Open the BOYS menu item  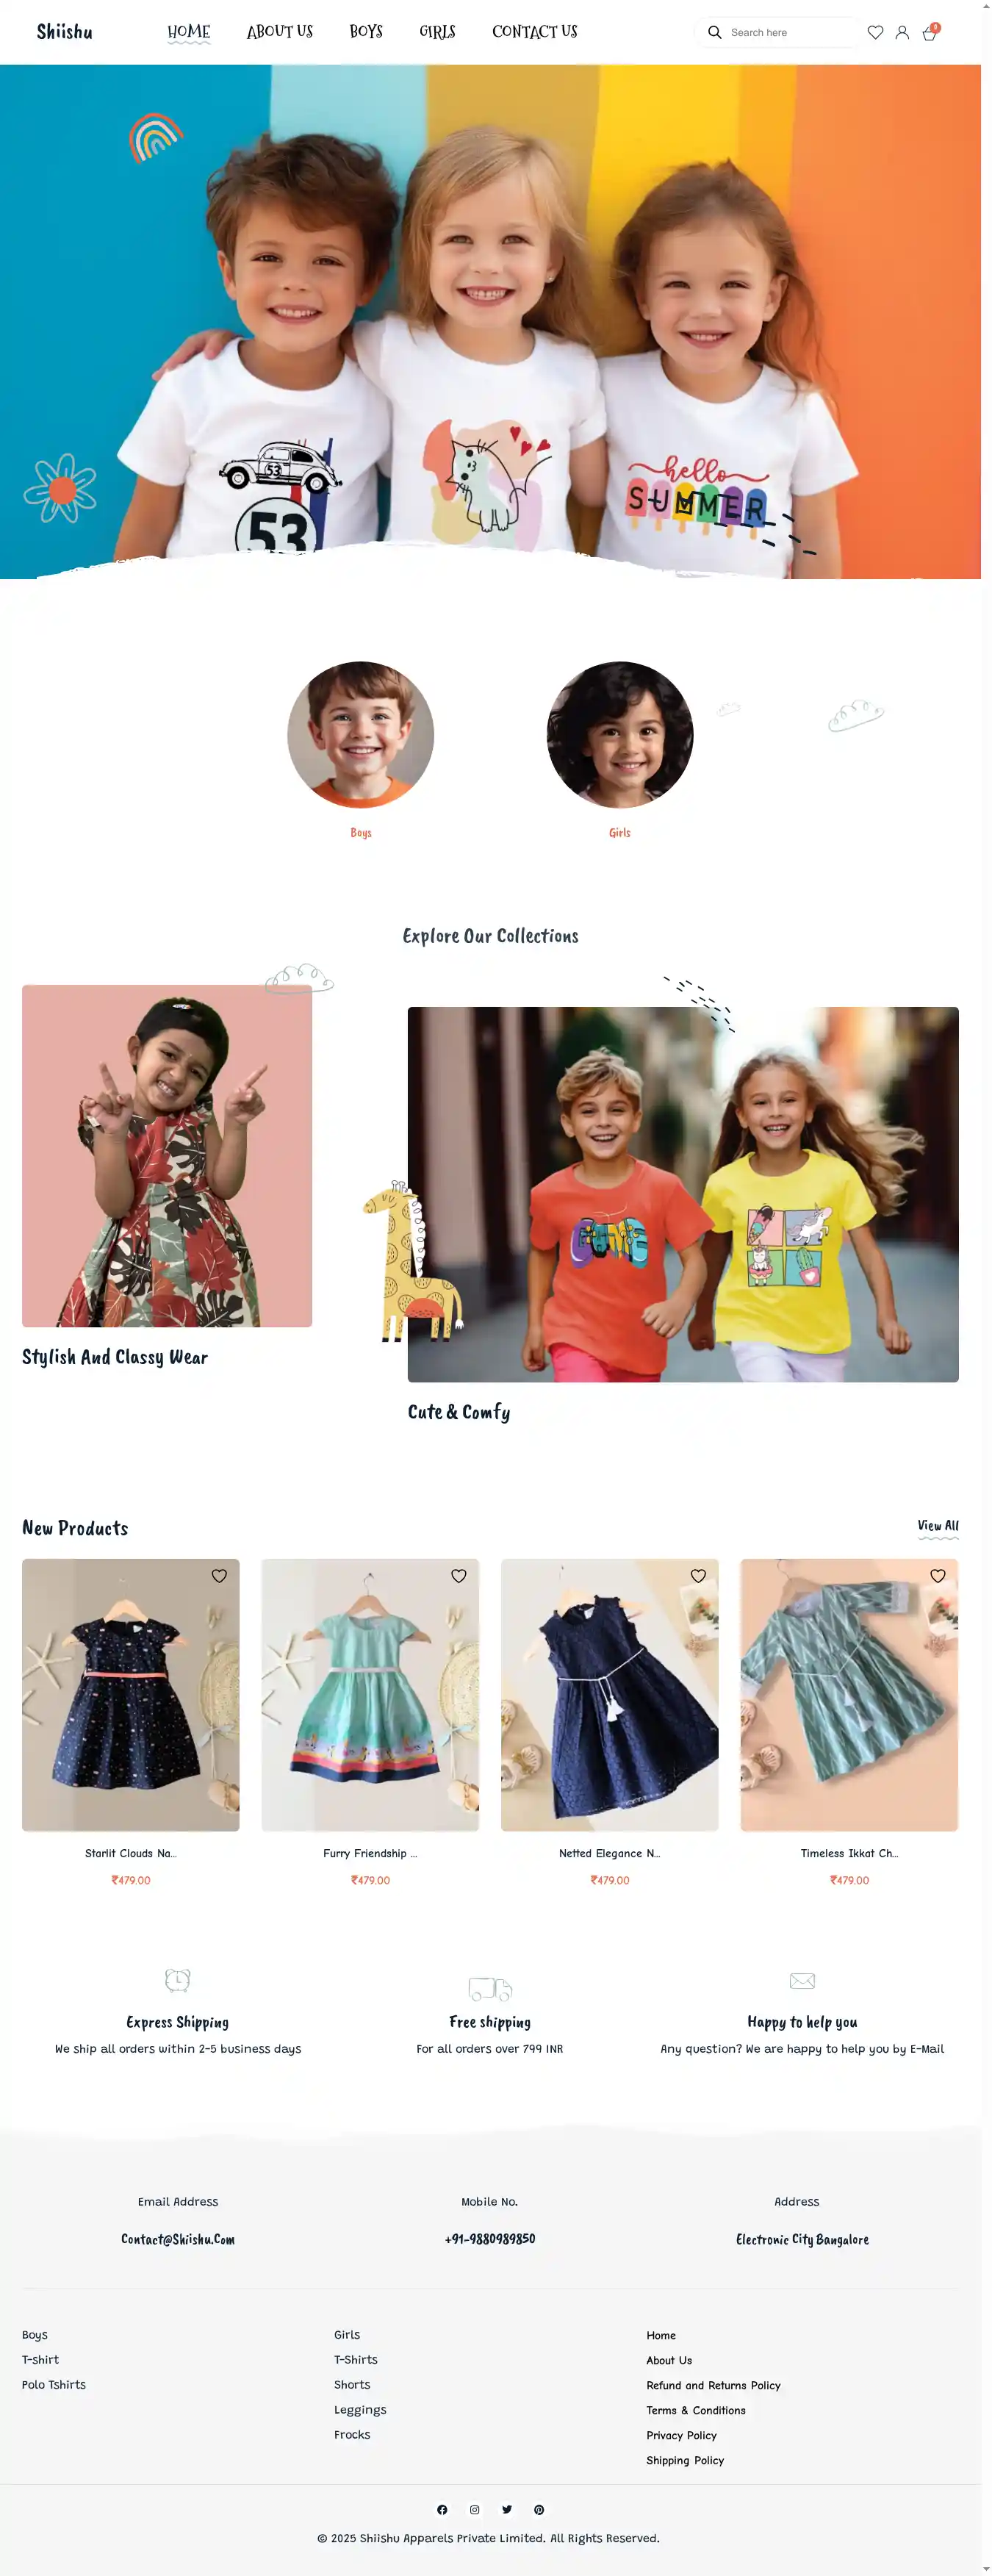(366, 32)
